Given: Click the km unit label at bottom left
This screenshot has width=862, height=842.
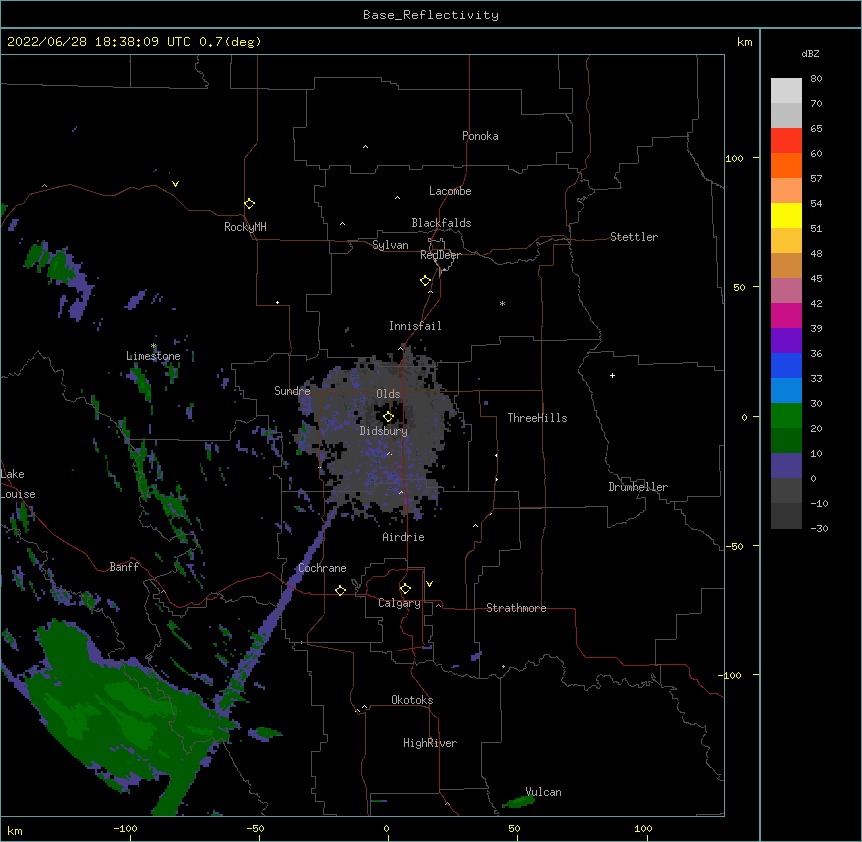Looking at the screenshot, I should tap(15, 830).
